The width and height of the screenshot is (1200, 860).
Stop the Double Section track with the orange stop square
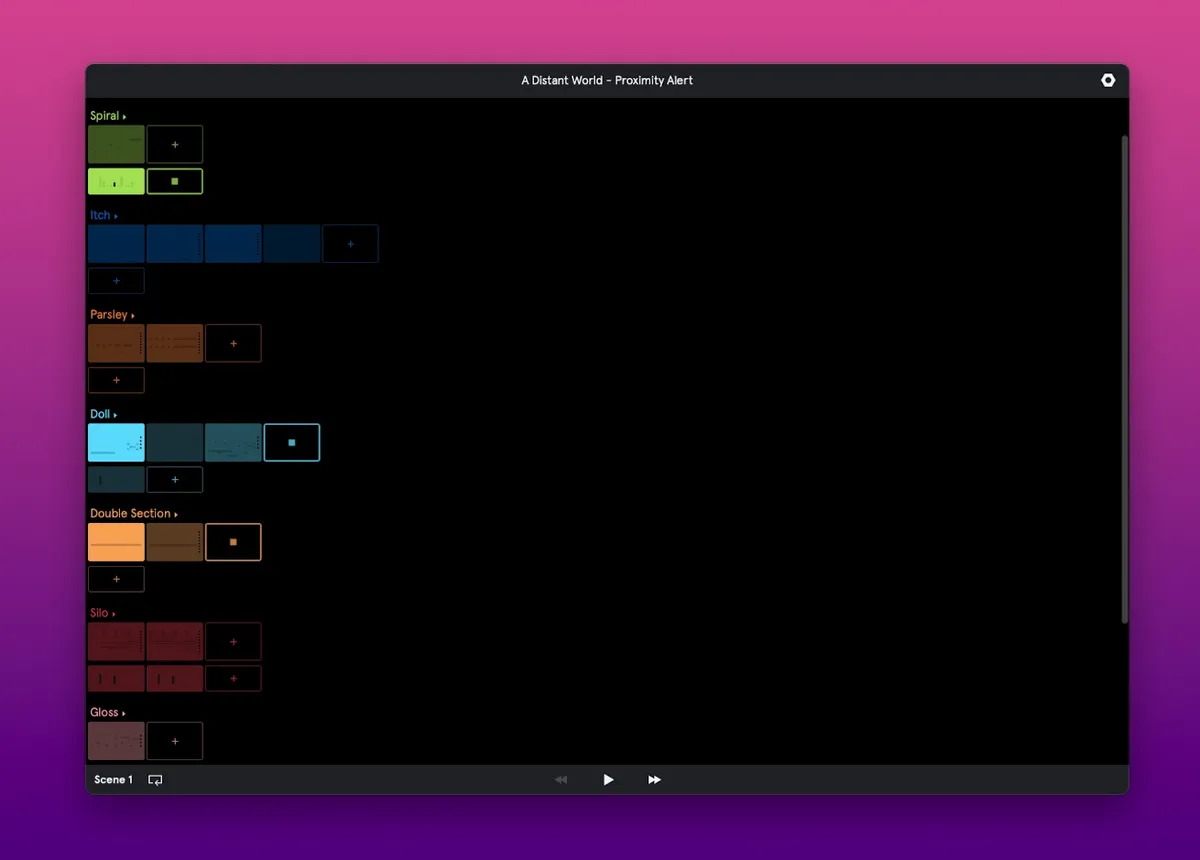click(x=233, y=542)
